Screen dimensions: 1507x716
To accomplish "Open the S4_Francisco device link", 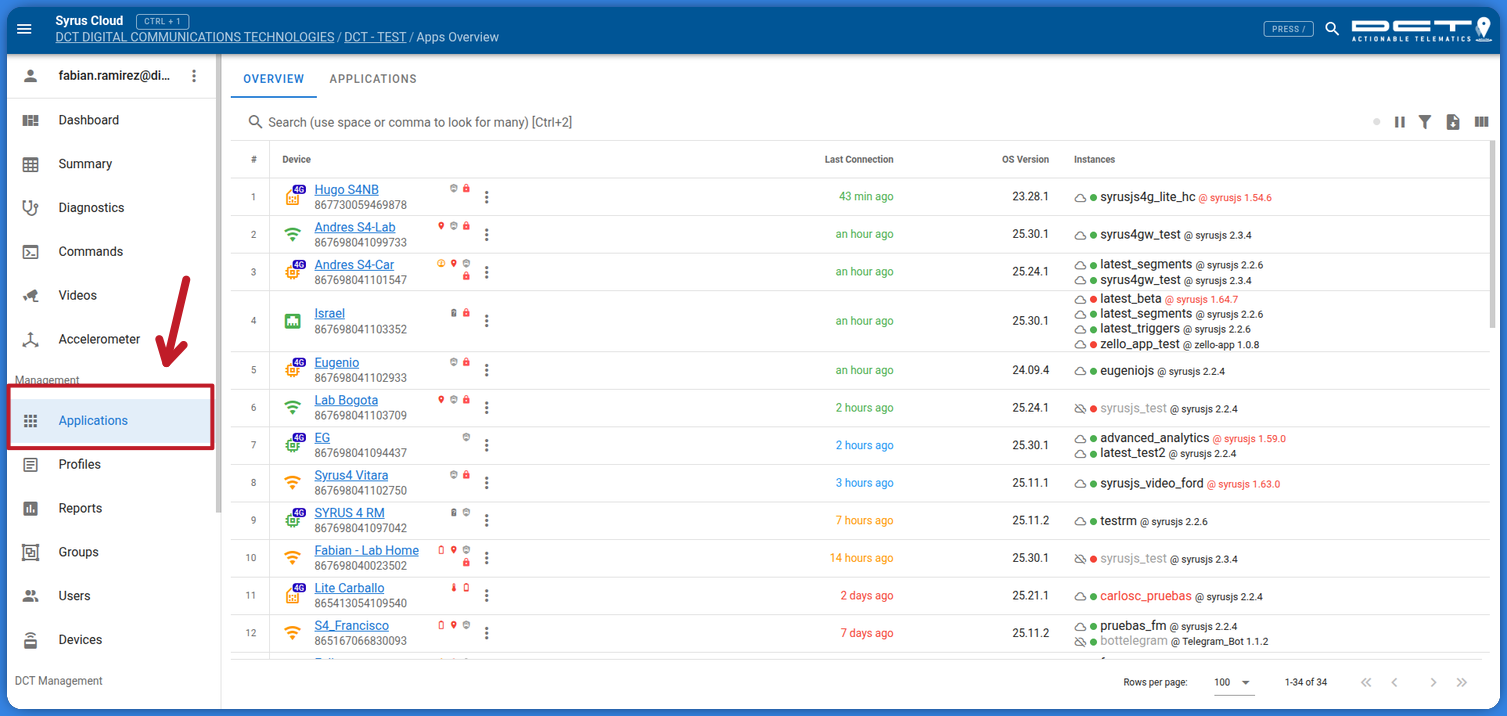I will click(x=352, y=626).
